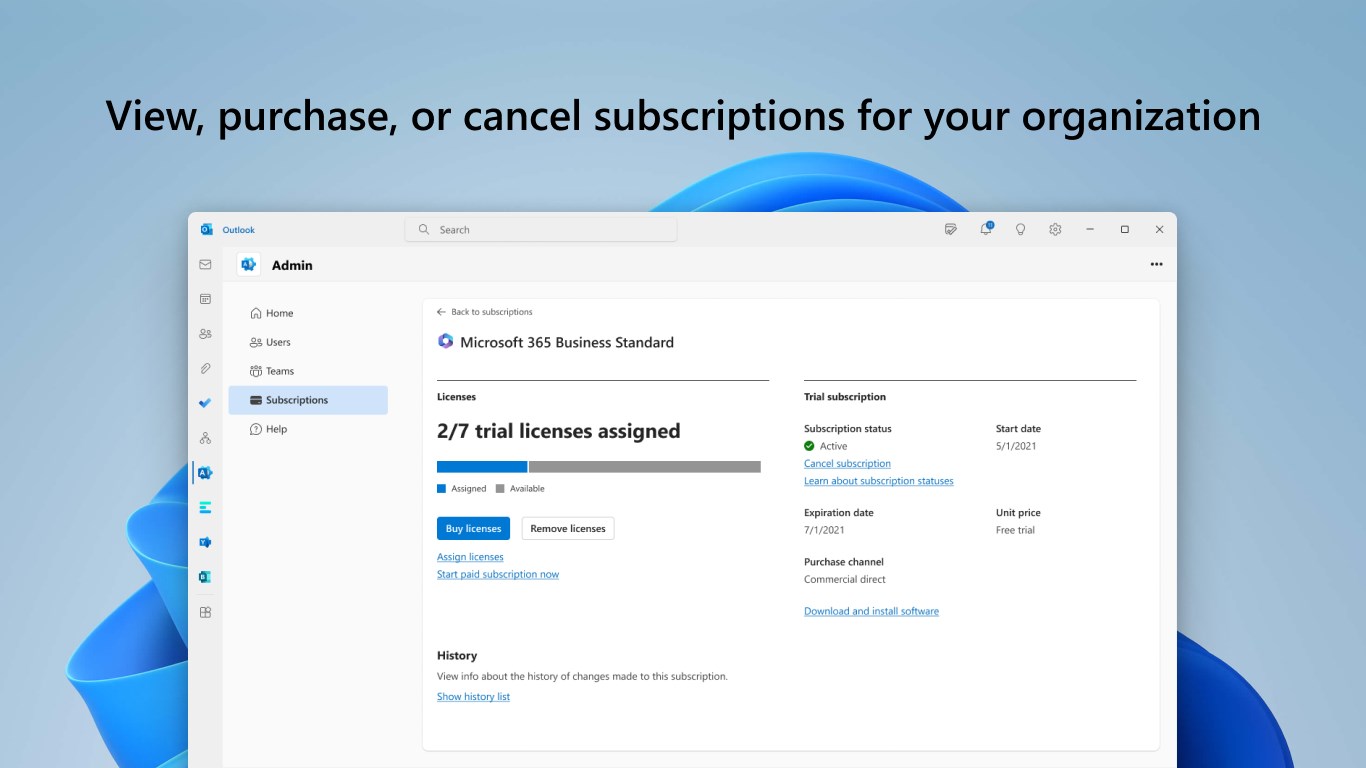
Task: Click the Outlook logo in title bar
Action: tap(207, 229)
